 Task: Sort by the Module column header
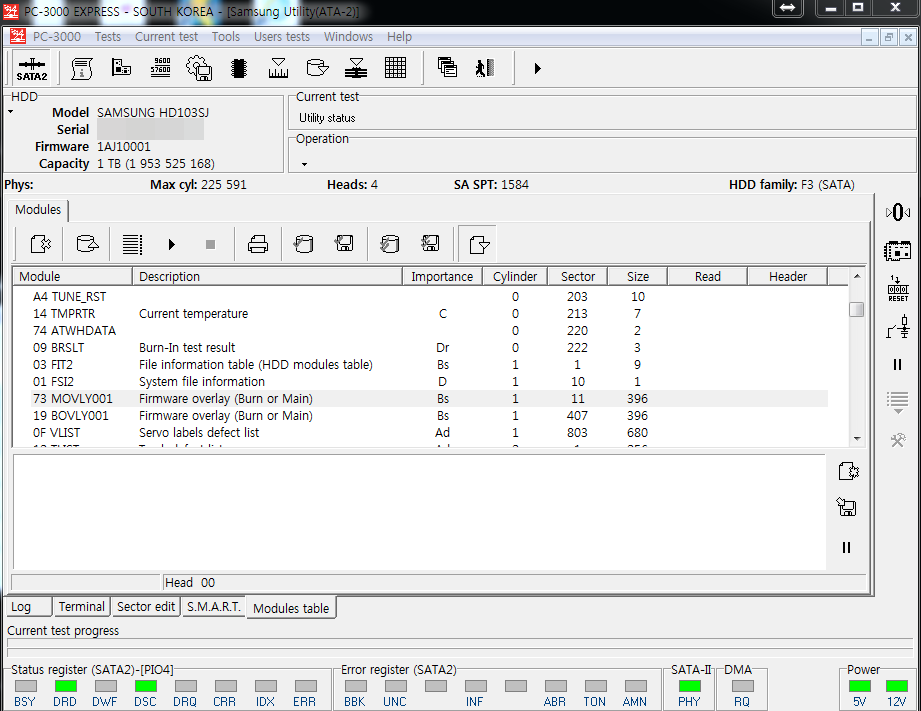coord(73,276)
